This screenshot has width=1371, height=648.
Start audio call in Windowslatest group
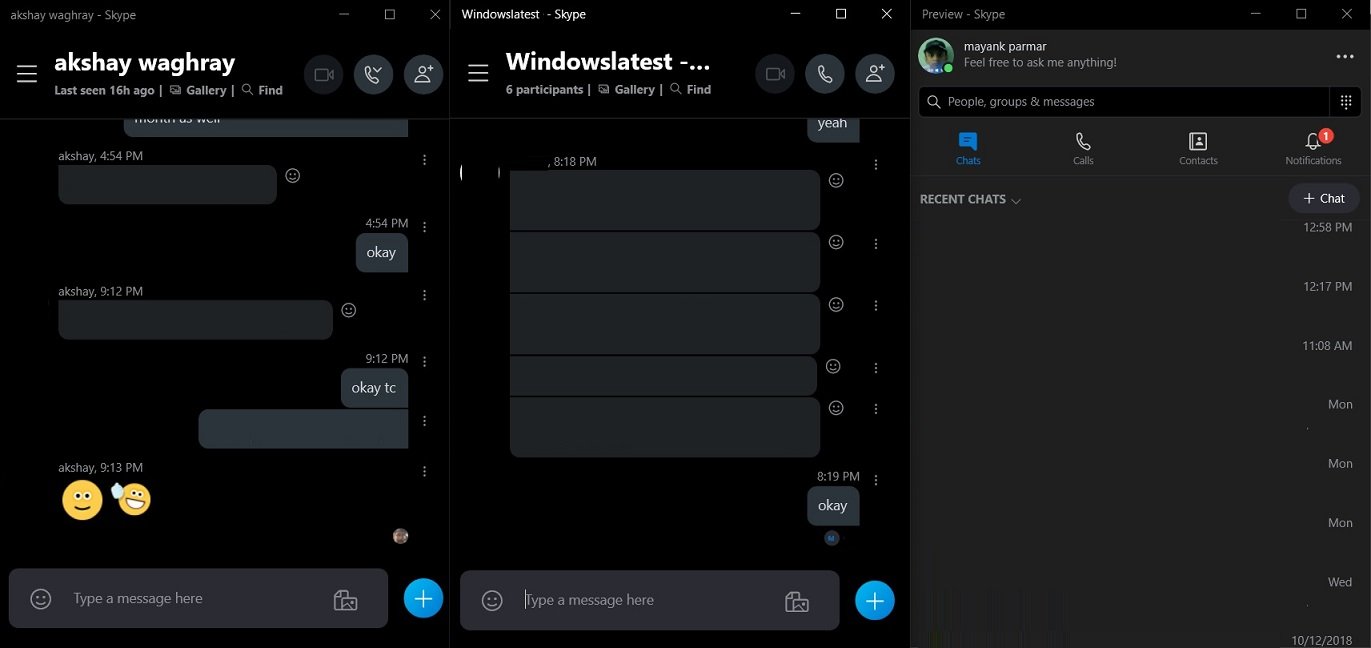[825, 74]
